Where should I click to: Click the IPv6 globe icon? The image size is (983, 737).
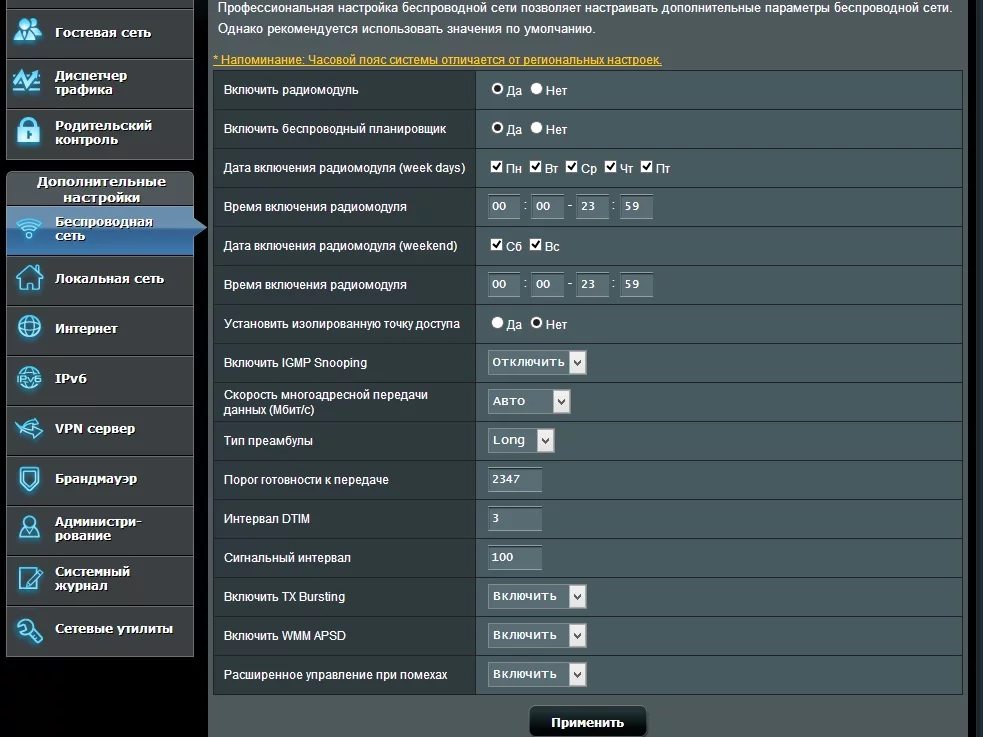(29, 378)
